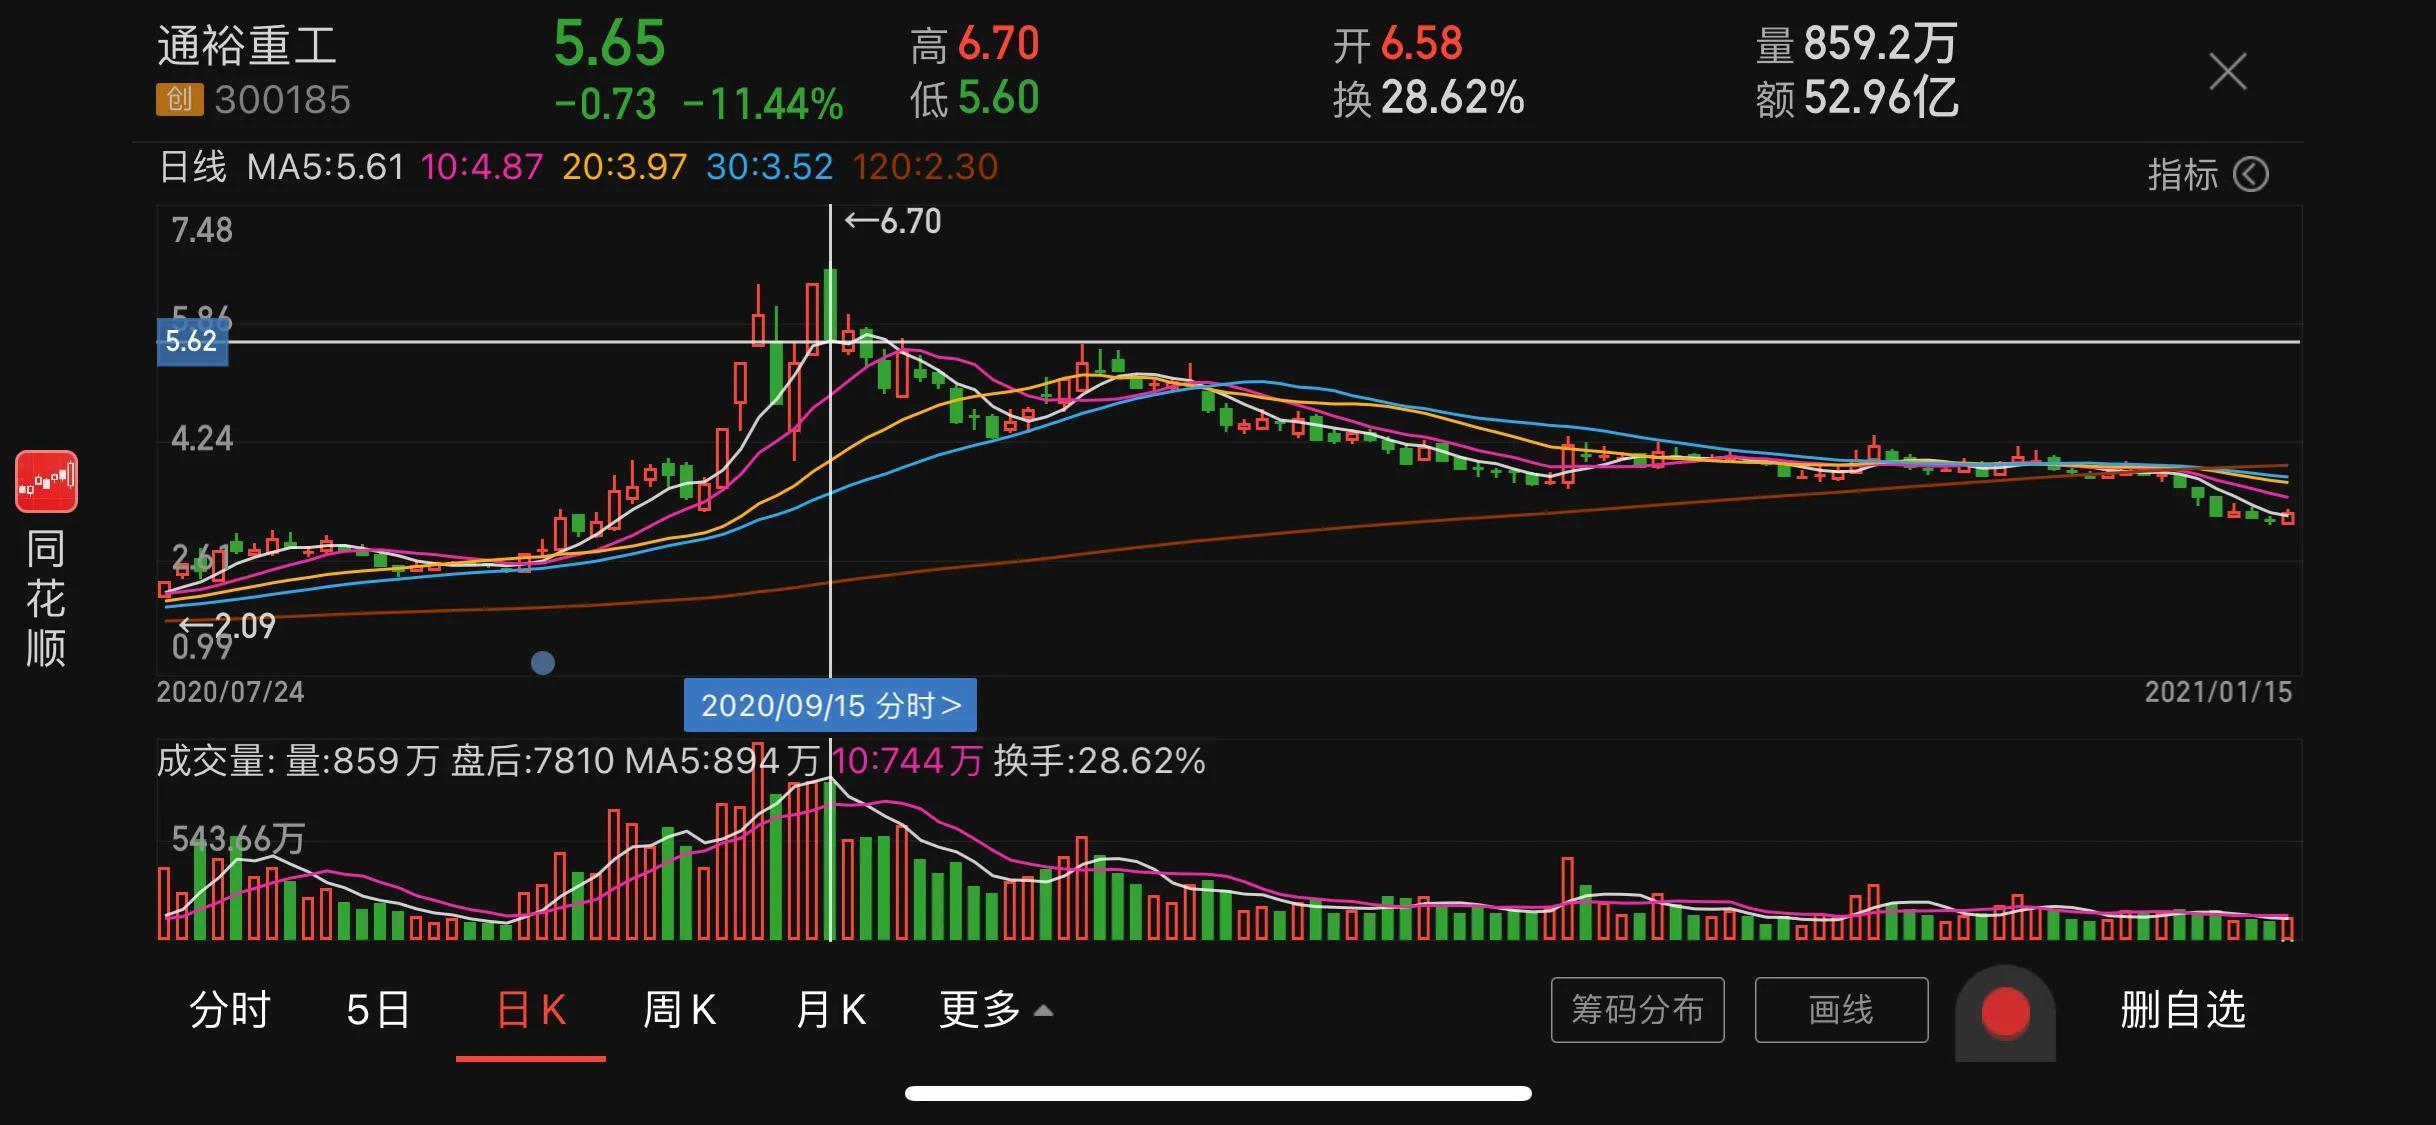
Task: Tap end date 2021/01/15
Action: click(x=2218, y=692)
